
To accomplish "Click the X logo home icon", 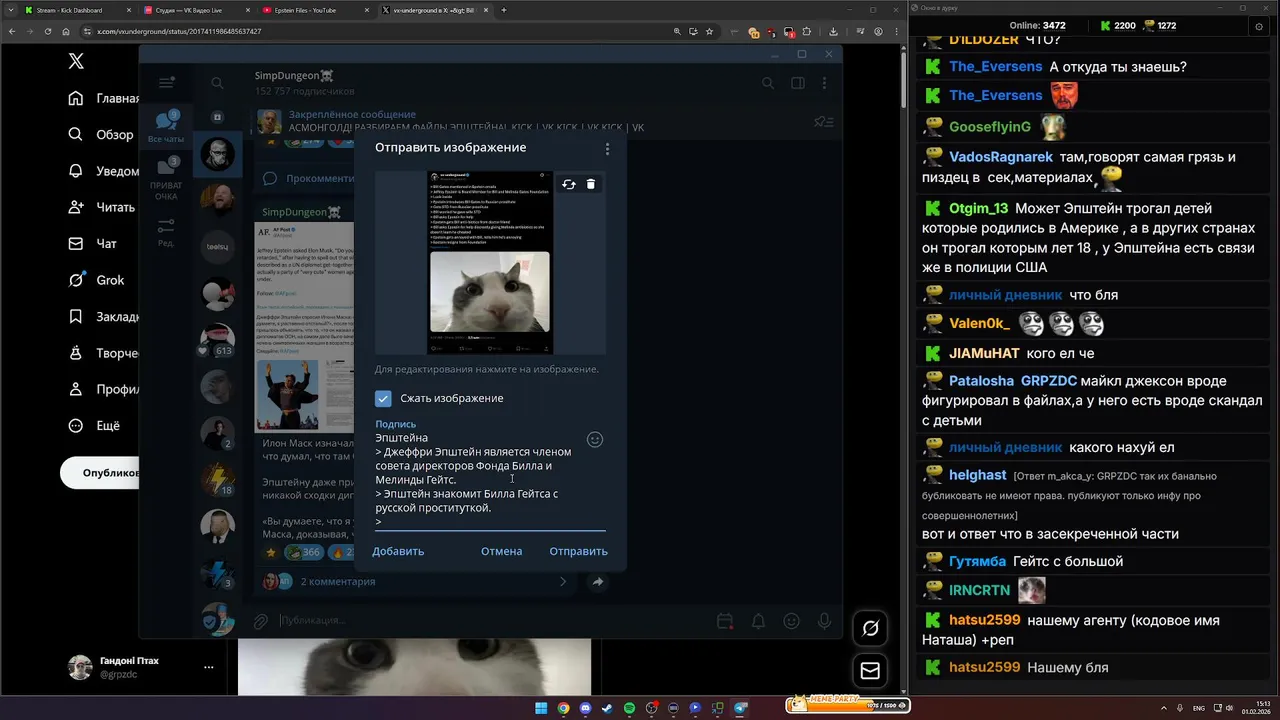I will 76,62.
